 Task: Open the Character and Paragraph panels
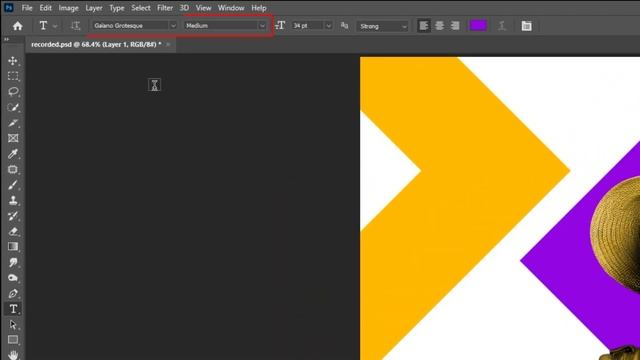527,26
